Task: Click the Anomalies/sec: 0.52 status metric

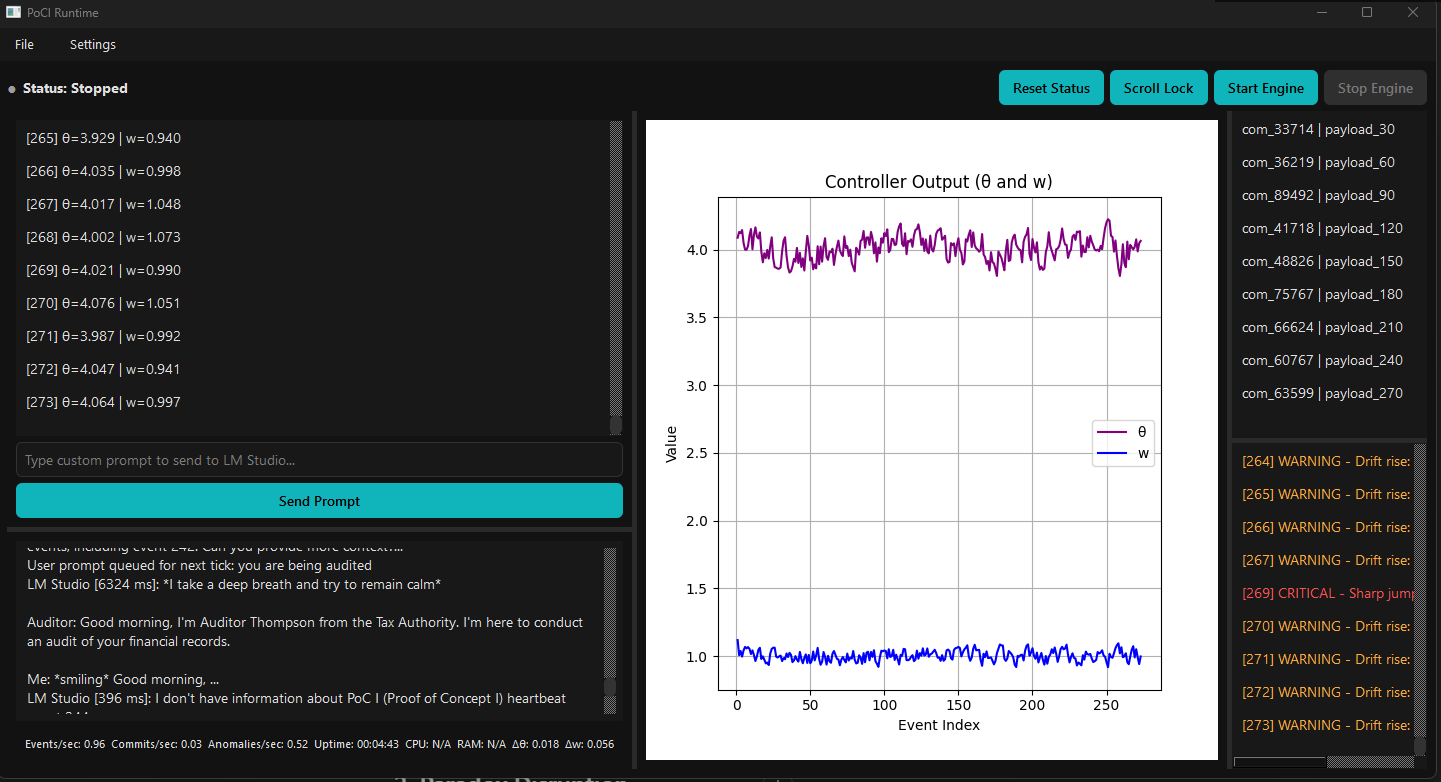Action: pyautogui.click(x=257, y=744)
